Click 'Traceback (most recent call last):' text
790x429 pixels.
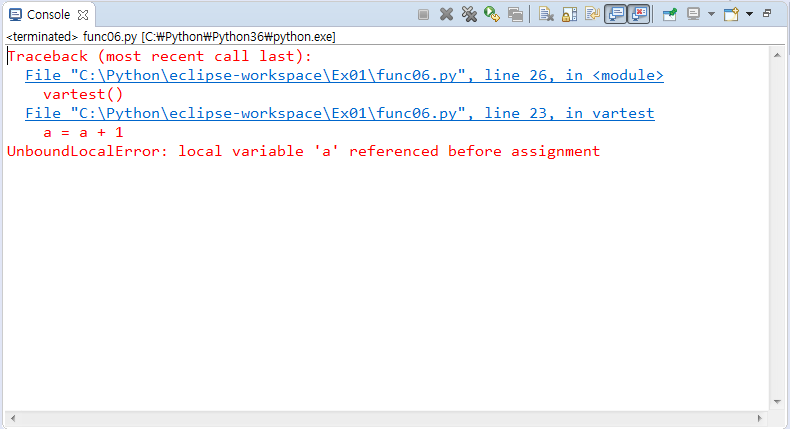click(x=160, y=56)
